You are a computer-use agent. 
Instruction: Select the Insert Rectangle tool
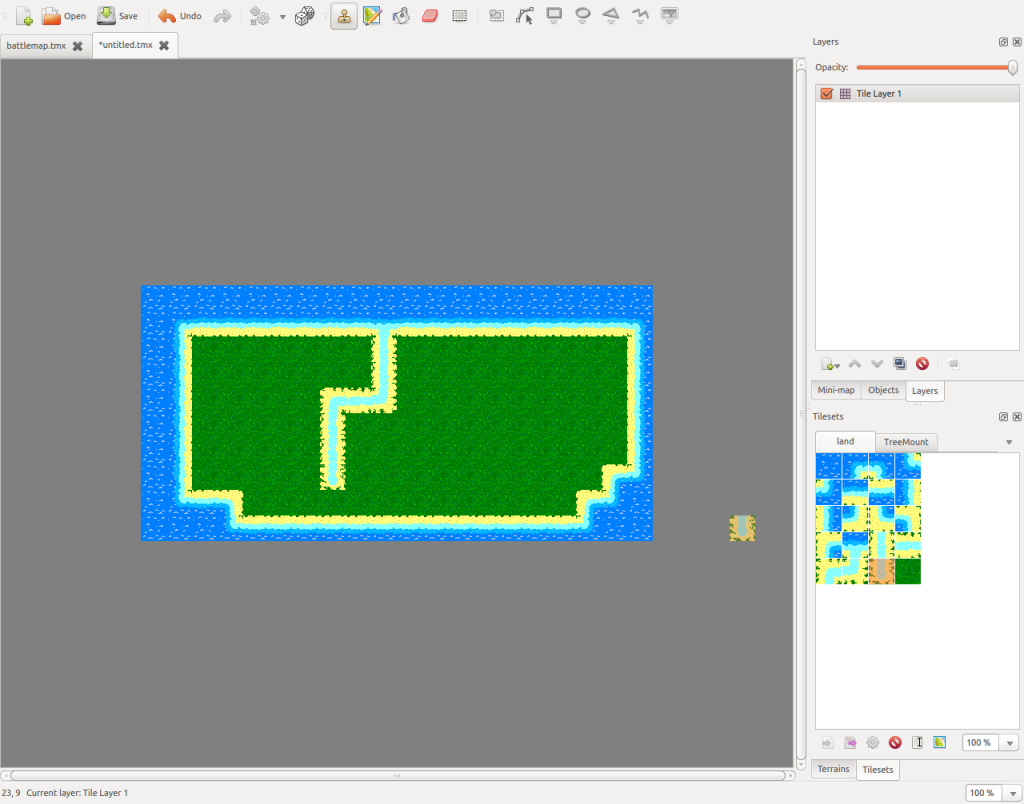(x=554, y=16)
